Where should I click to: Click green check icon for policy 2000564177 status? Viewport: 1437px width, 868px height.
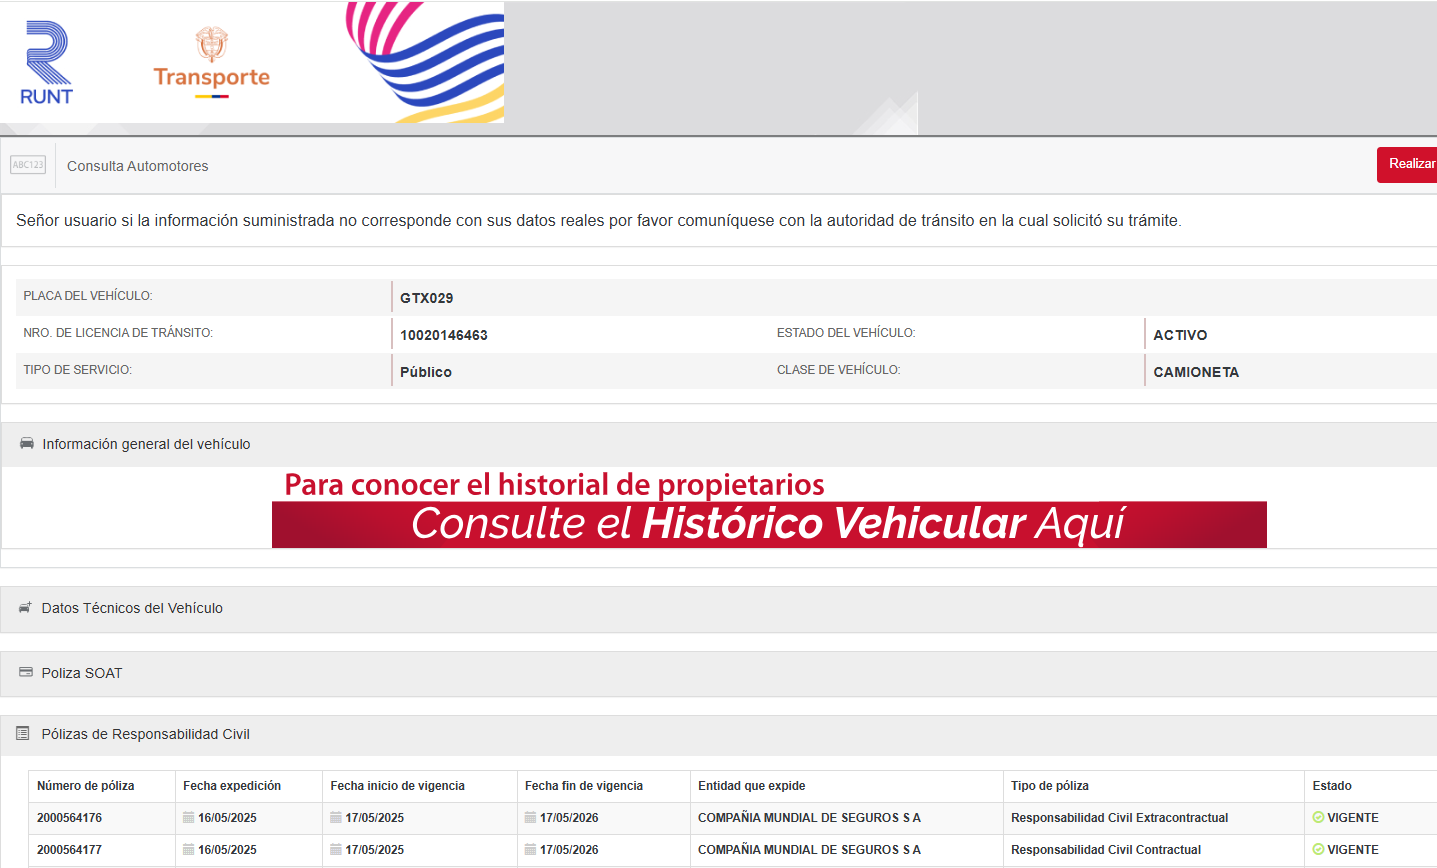tap(1318, 849)
